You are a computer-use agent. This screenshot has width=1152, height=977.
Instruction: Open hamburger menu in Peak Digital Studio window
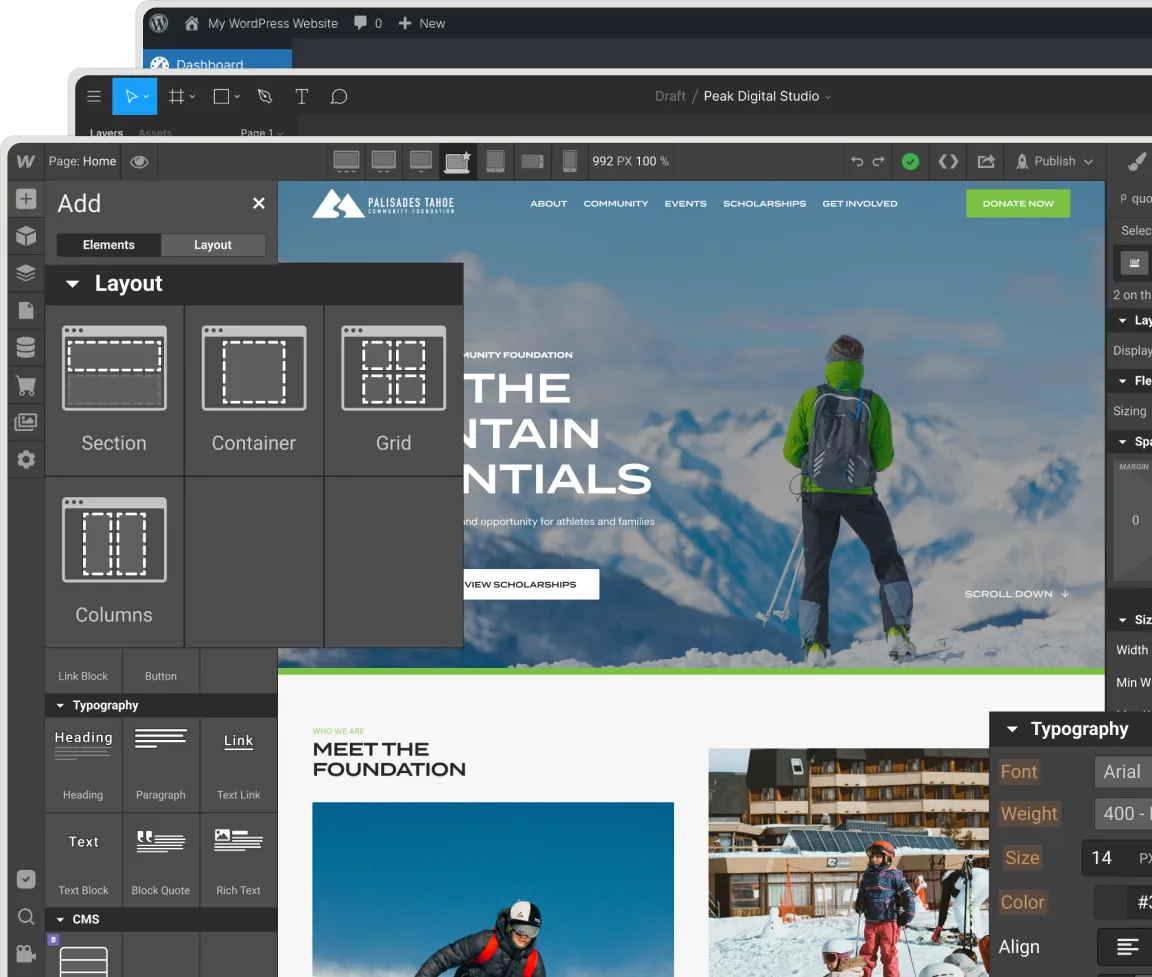click(94, 96)
